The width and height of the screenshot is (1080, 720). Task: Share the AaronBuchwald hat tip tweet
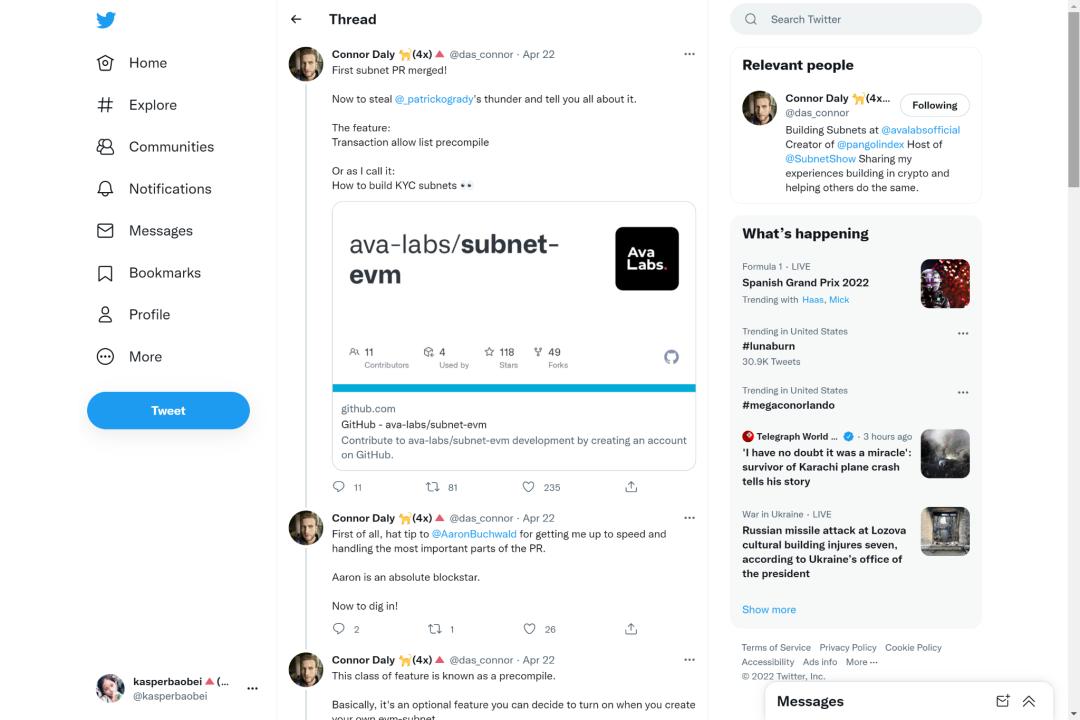[x=631, y=629]
